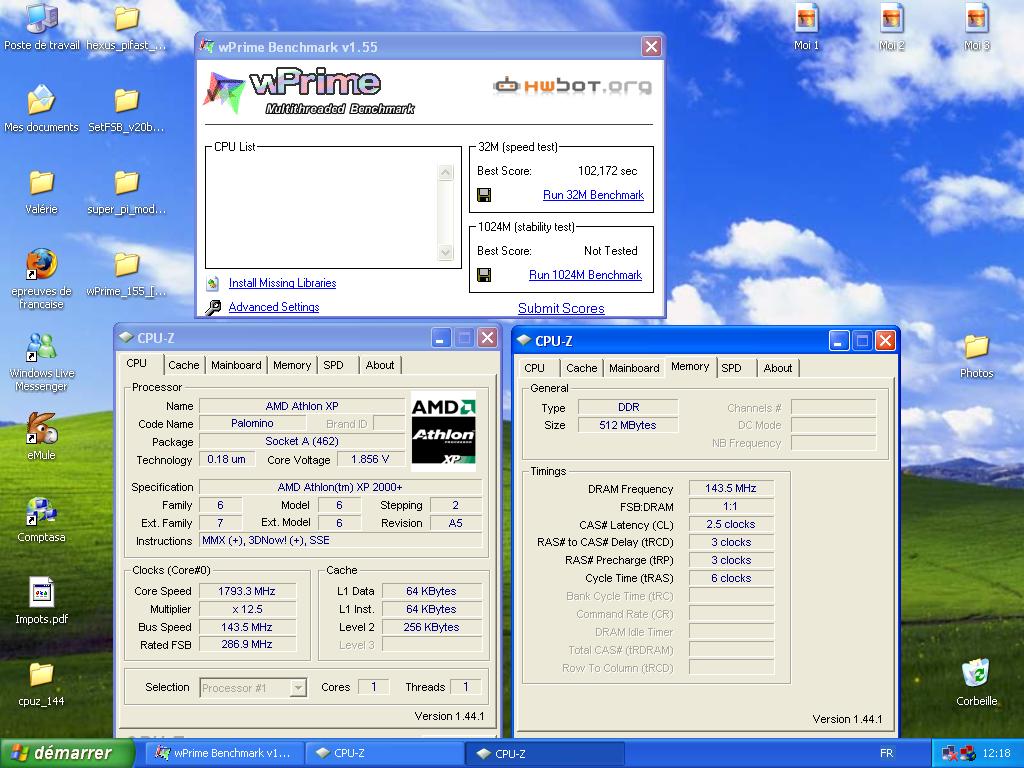Switch to Mainboard tab in right CPU-Z window
The image size is (1024, 768).
pos(634,368)
